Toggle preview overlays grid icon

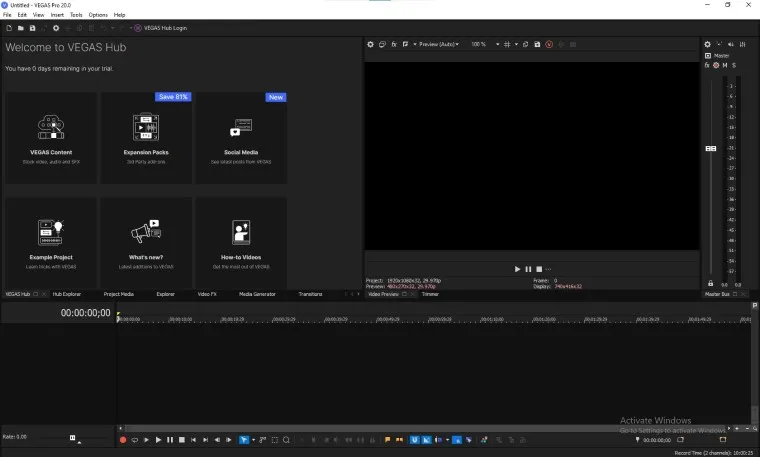[507, 44]
